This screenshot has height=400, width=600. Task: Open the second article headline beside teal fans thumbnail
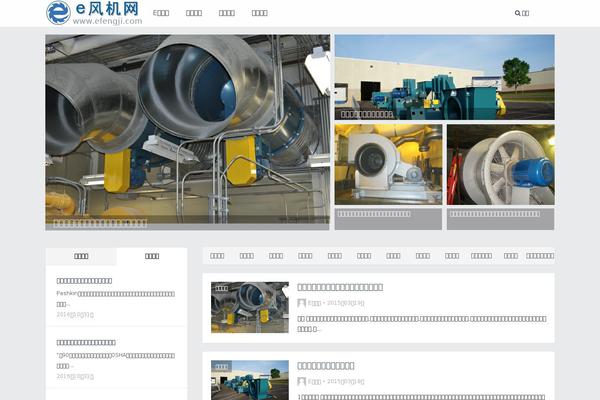(326, 366)
